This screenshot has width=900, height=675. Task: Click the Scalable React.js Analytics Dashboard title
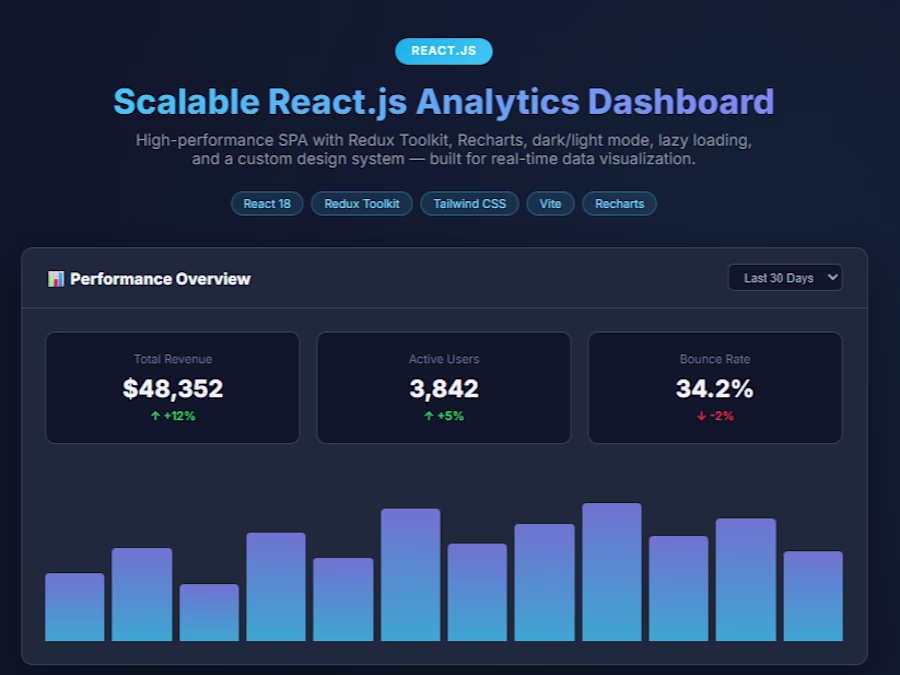(x=444, y=102)
